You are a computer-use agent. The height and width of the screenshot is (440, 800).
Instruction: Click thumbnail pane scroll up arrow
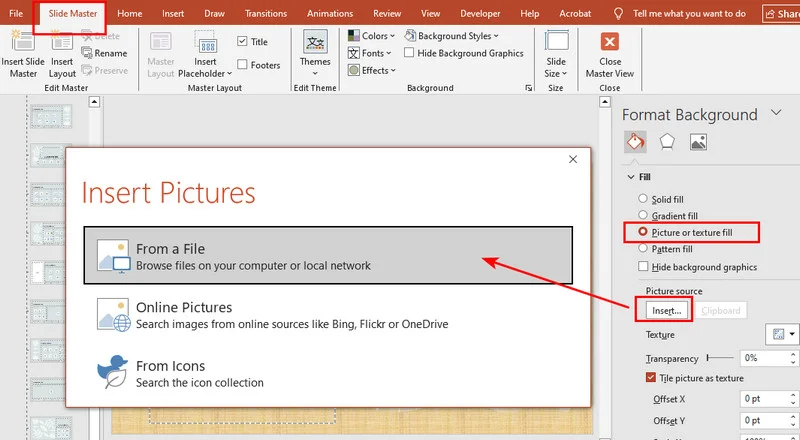coord(94,102)
